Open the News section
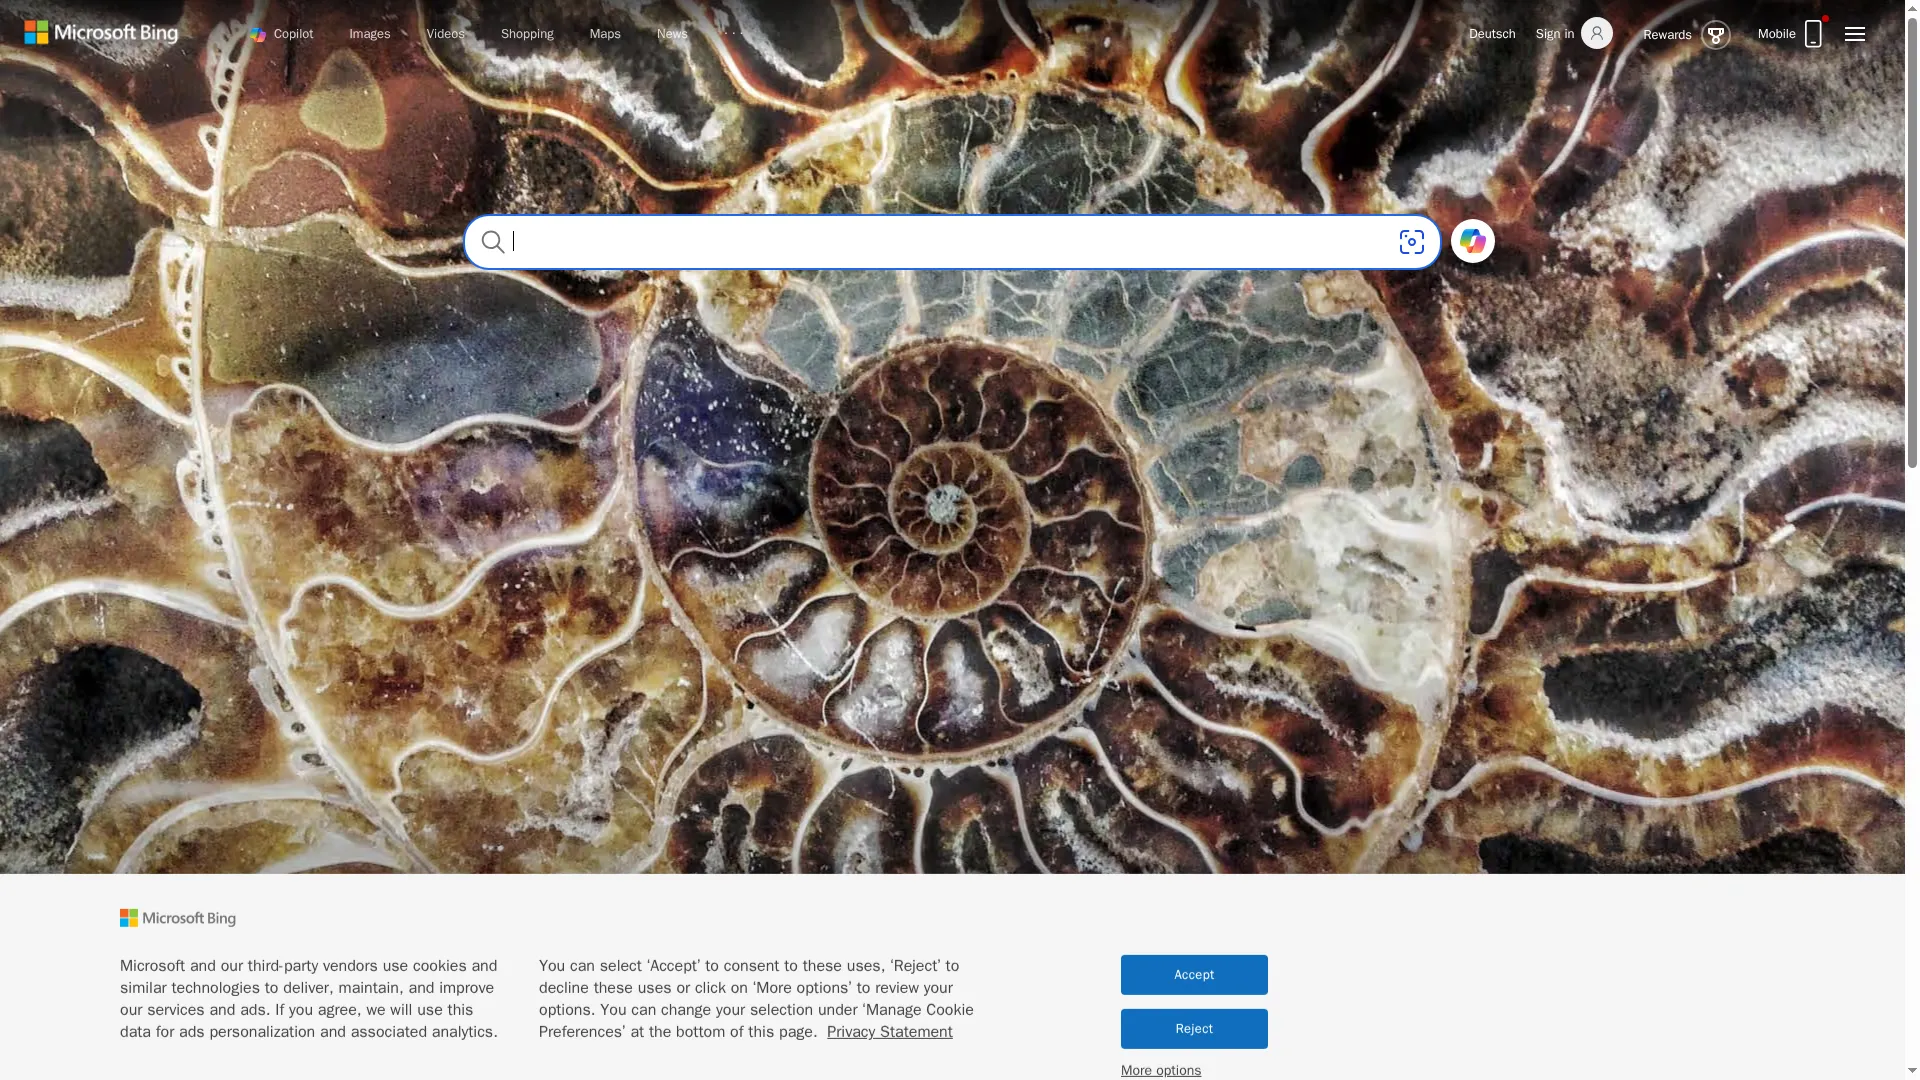1920x1080 pixels. tap(670, 33)
